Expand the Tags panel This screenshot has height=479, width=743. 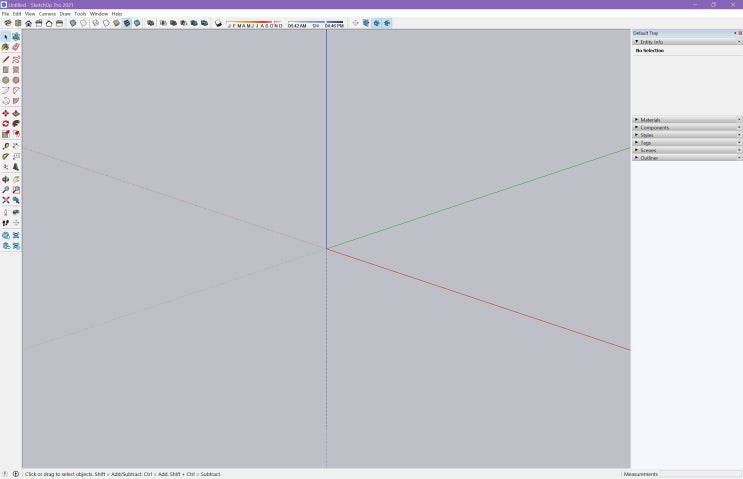click(x=687, y=143)
